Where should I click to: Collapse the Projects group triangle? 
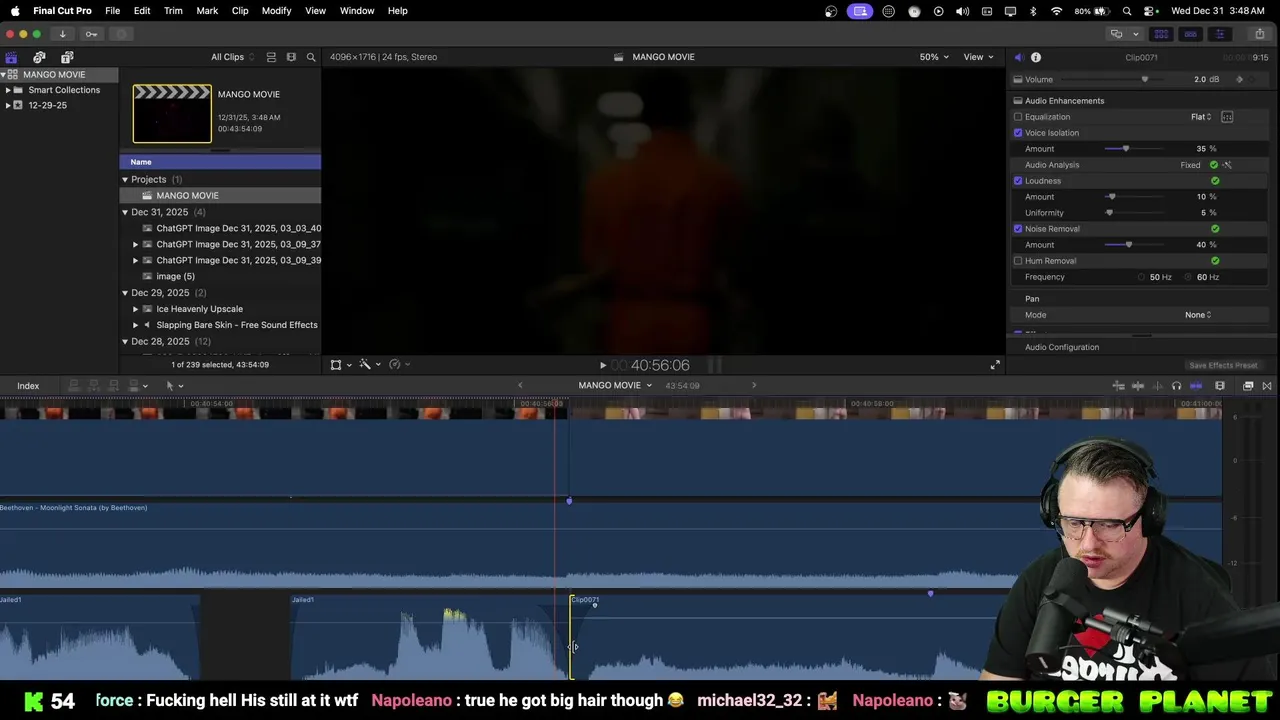pyautogui.click(x=125, y=180)
